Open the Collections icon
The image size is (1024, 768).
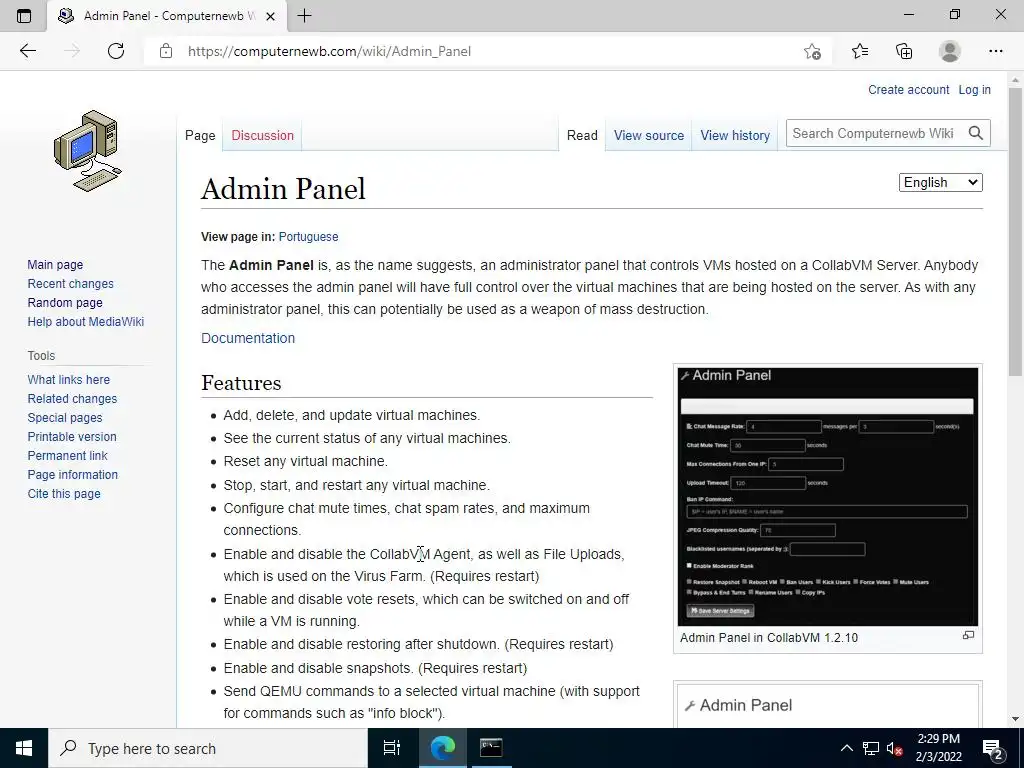[904, 51]
